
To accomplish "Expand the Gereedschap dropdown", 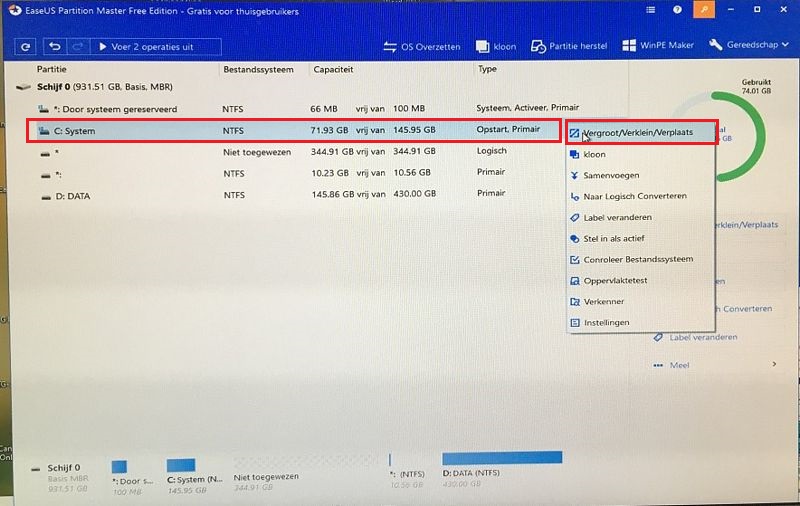I will pos(748,45).
